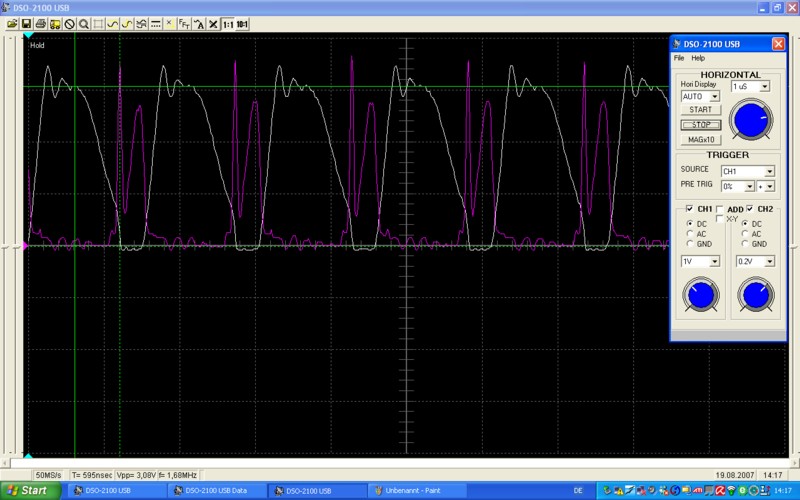Toggle the CH2 channel checkbox

pyautogui.click(x=749, y=209)
